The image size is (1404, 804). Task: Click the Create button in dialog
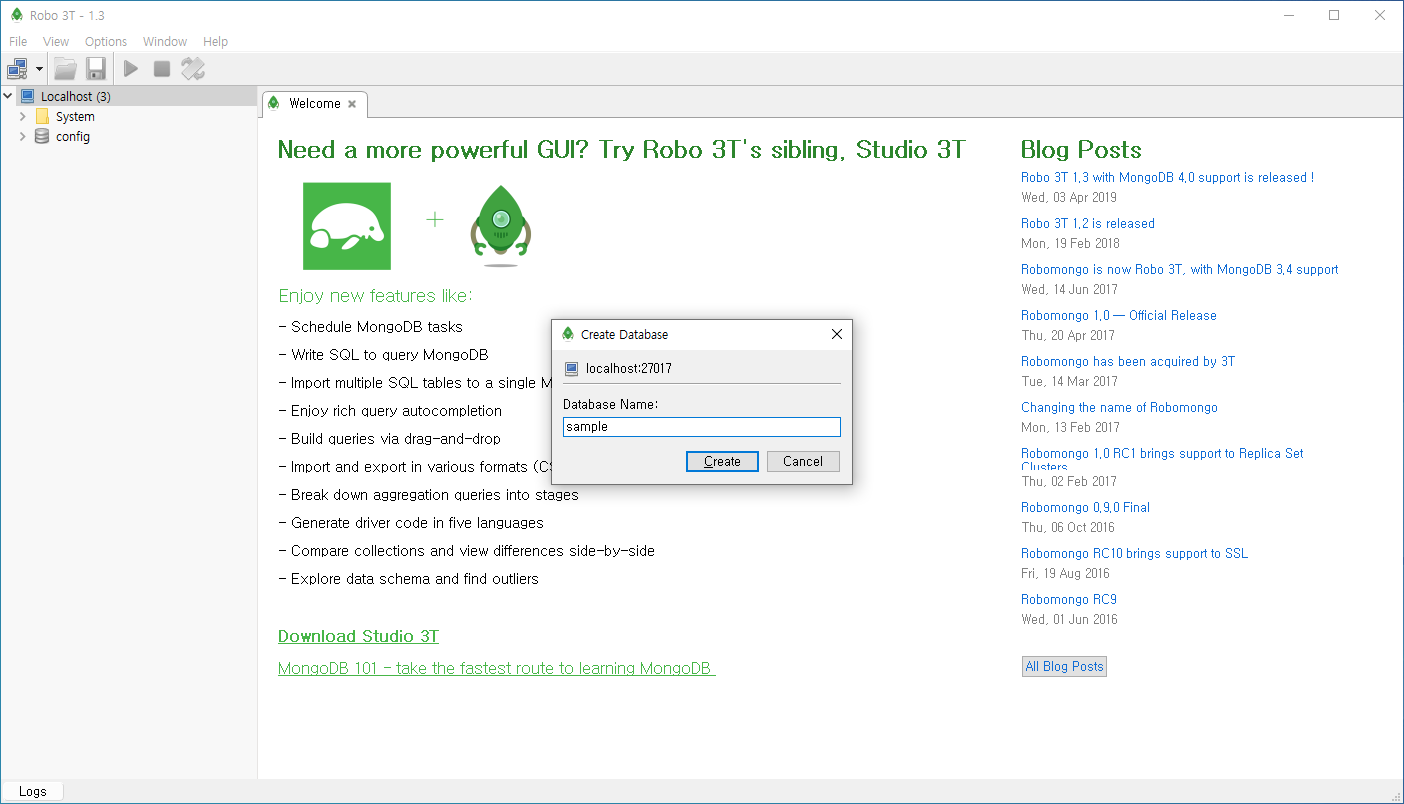(x=722, y=462)
